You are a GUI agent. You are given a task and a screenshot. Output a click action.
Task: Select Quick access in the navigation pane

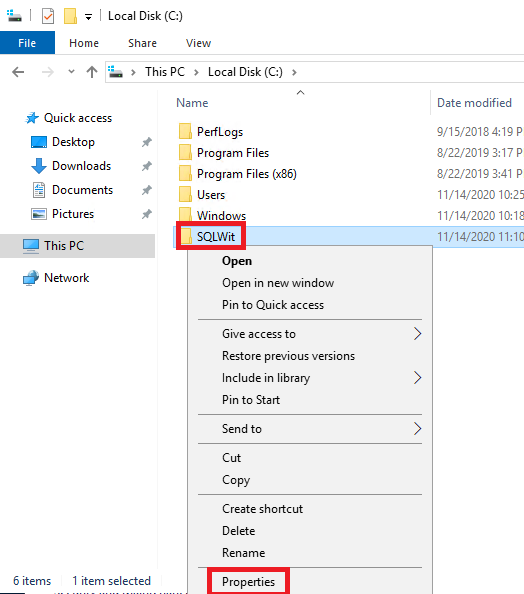pyautogui.click(x=78, y=118)
